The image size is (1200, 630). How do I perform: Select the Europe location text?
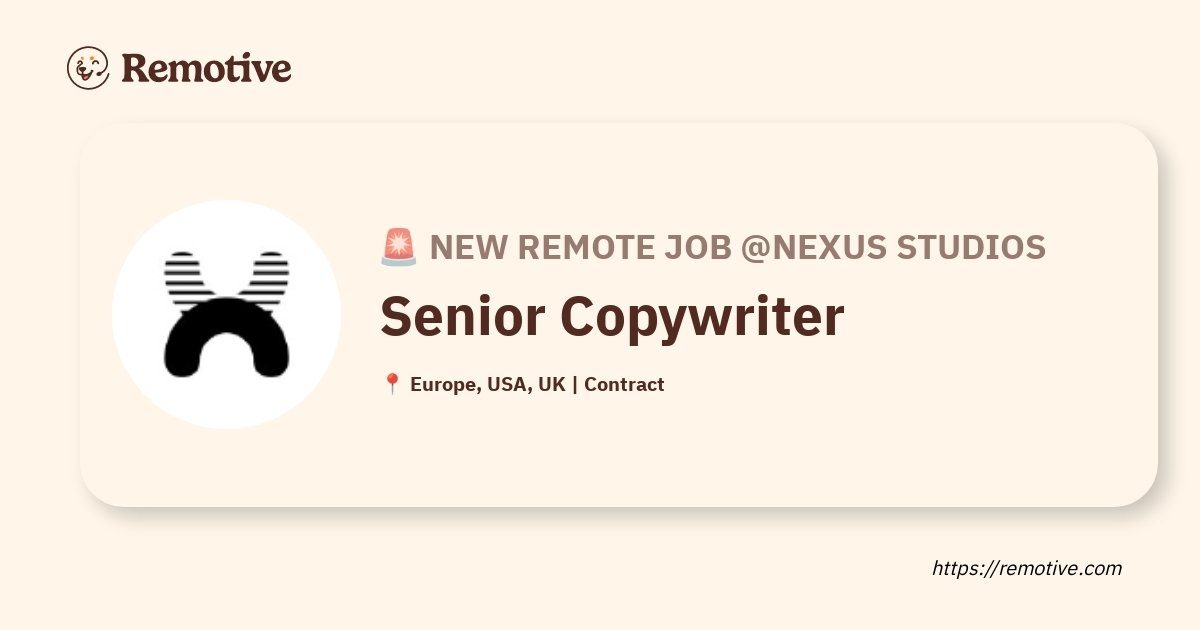[x=447, y=385]
